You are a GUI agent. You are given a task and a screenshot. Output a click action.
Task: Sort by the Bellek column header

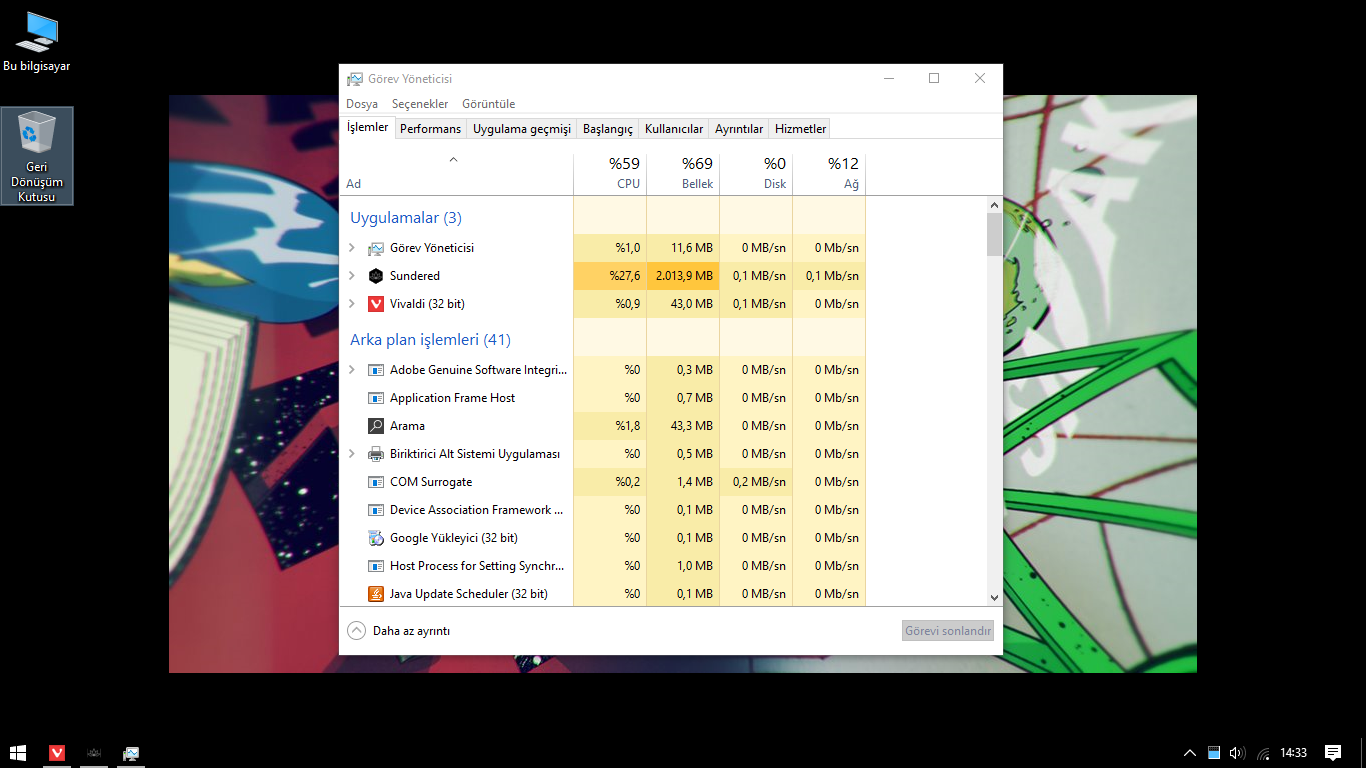(x=683, y=174)
